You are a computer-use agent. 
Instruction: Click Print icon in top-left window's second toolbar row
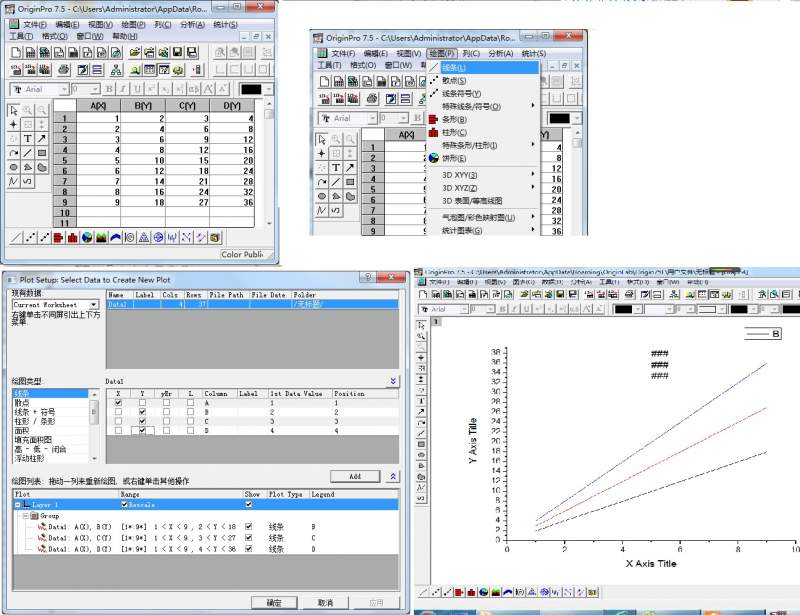pyautogui.click(x=64, y=69)
